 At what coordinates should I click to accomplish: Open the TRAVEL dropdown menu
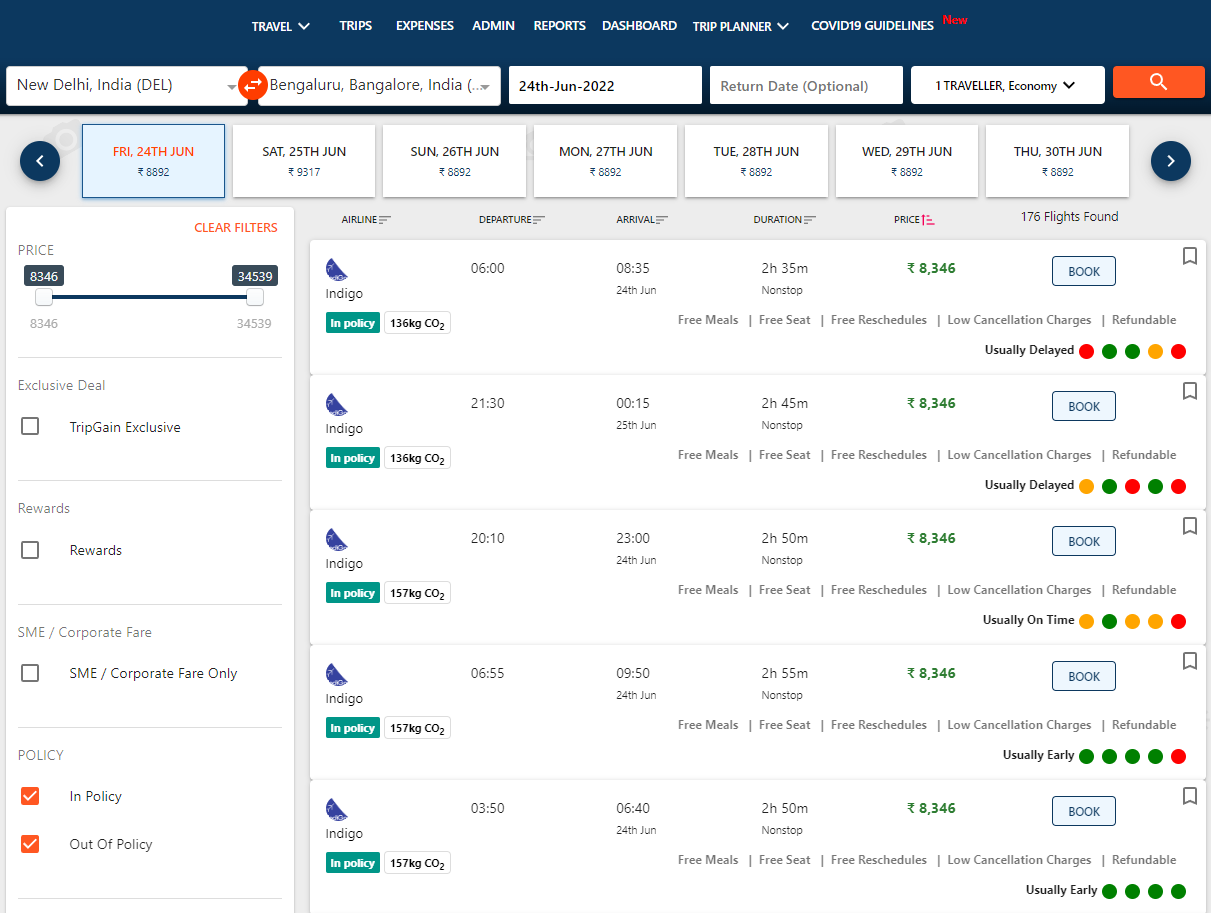pyautogui.click(x=281, y=26)
